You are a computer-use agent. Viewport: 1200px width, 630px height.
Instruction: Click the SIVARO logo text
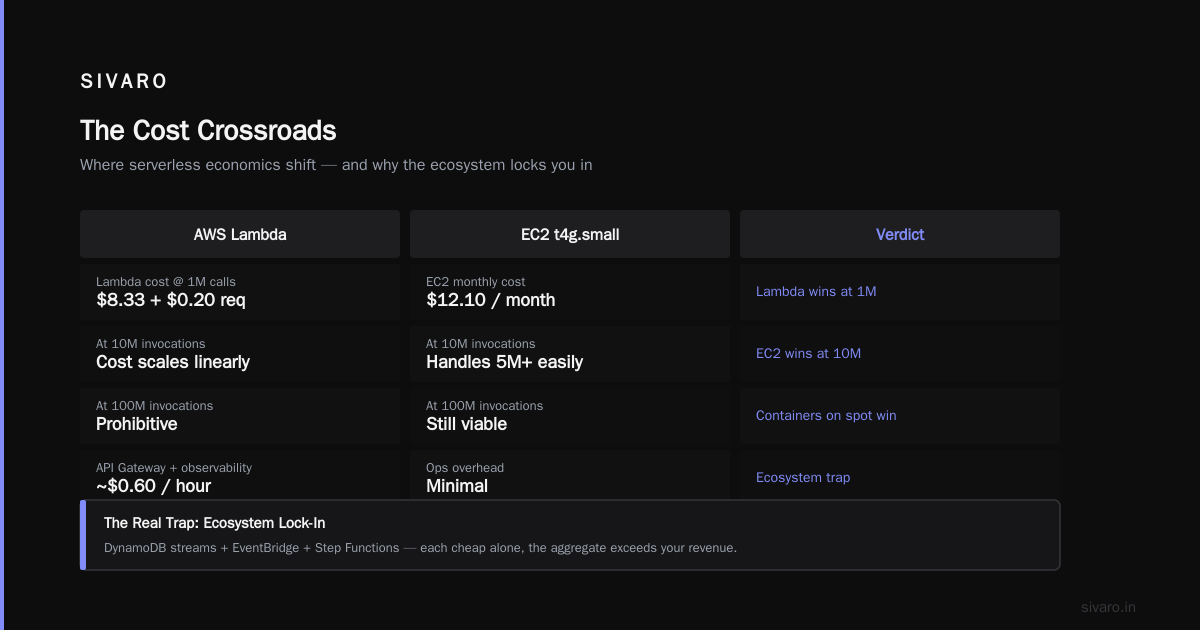124,81
